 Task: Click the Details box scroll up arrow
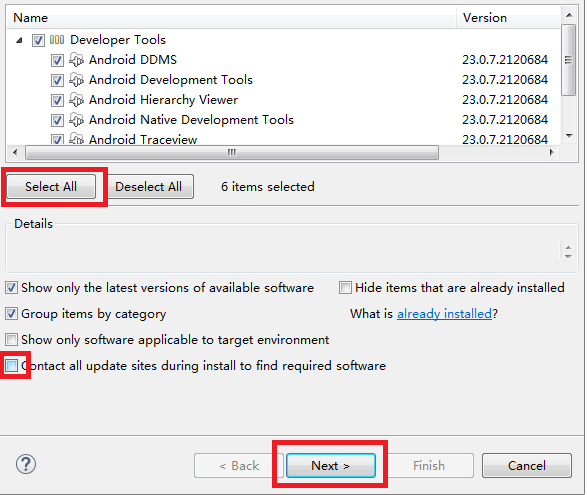point(568,248)
